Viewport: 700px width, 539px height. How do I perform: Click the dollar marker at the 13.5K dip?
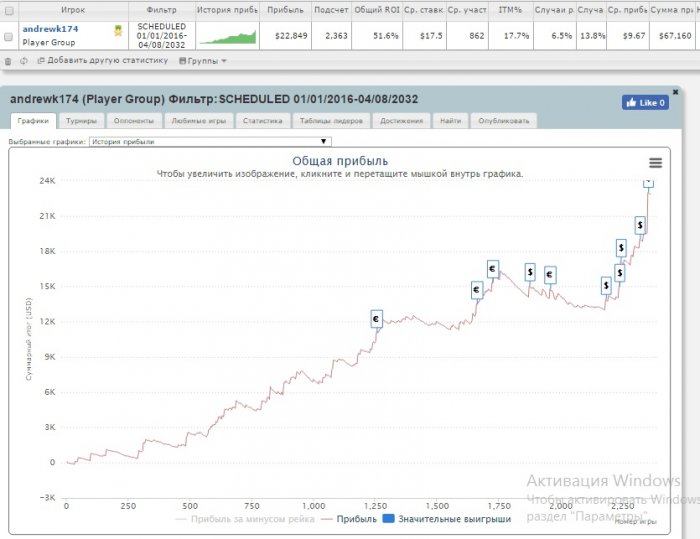pyautogui.click(x=606, y=285)
